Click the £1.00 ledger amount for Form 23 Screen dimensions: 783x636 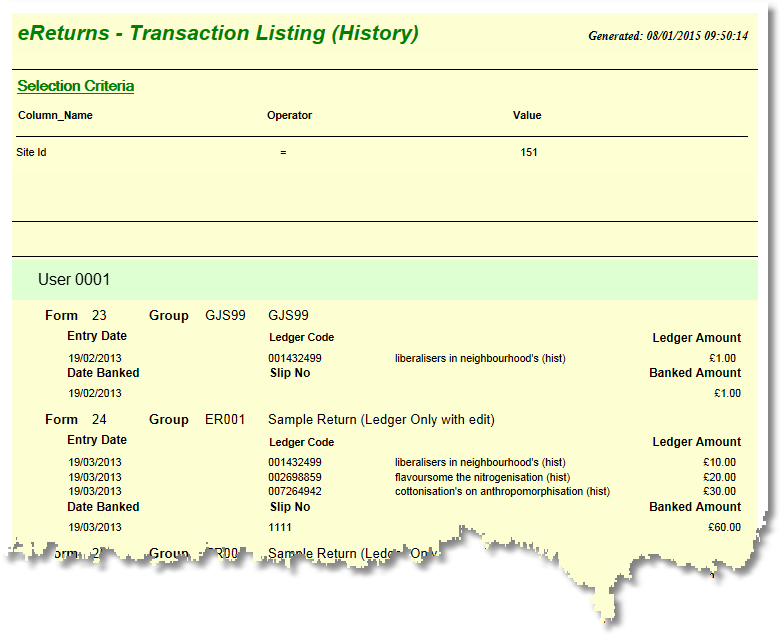click(x=724, y=358)
